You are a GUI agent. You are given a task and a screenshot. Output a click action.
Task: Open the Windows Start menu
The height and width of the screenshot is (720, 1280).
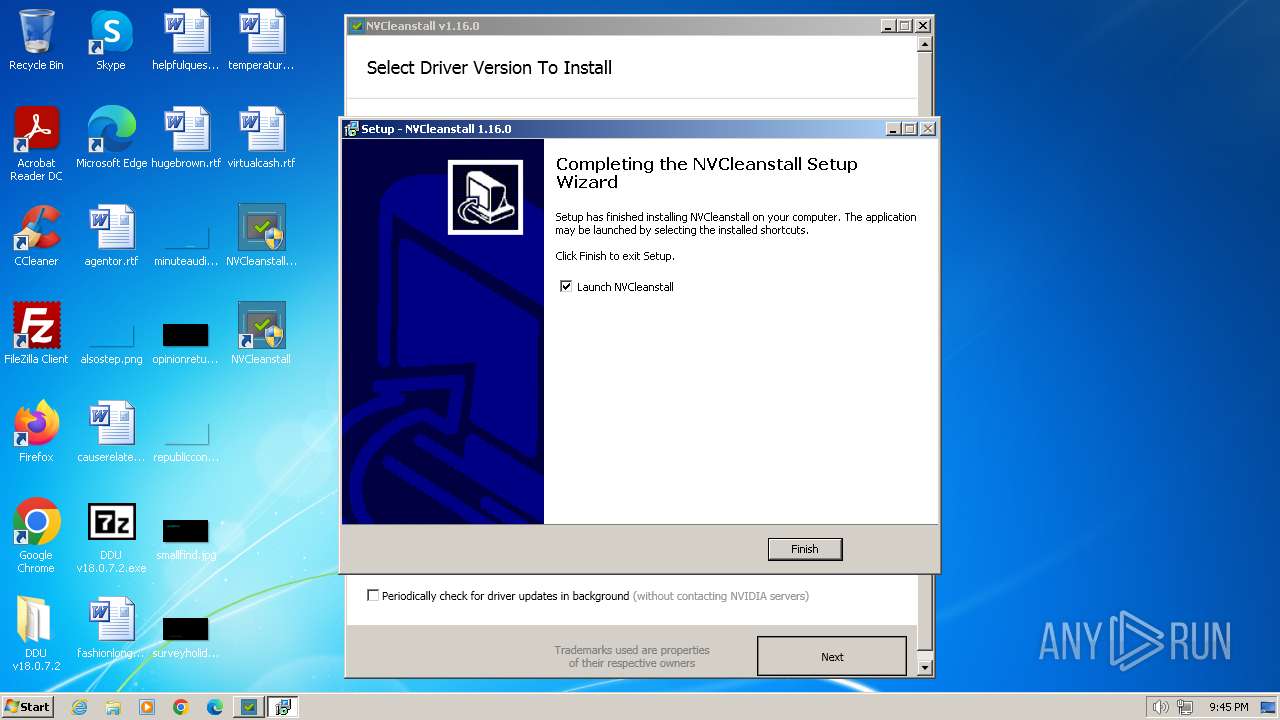pyautogui.click(x=27, y=707)
